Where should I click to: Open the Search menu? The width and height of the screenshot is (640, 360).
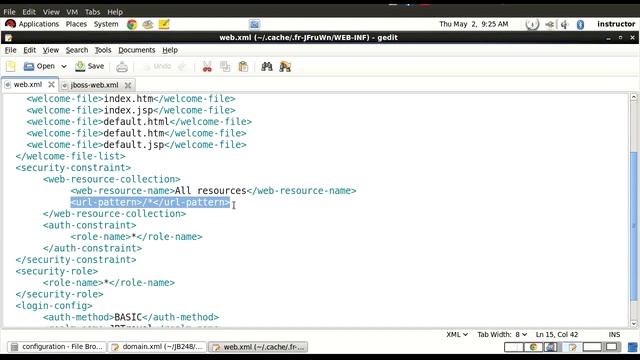pyautogui.click(x=77, y=50)
